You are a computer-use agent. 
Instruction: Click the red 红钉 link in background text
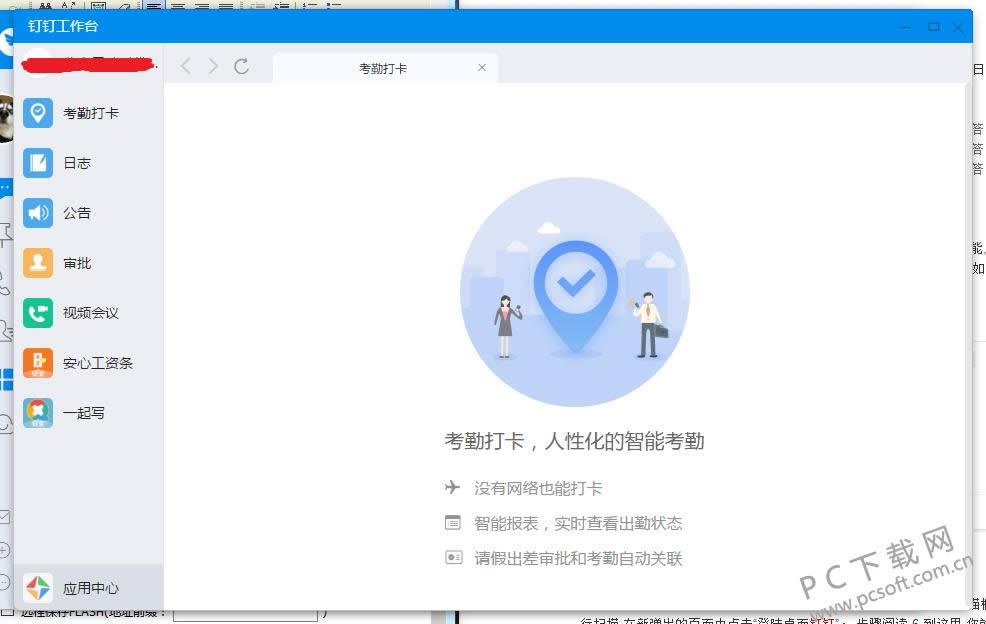(824, 619)
